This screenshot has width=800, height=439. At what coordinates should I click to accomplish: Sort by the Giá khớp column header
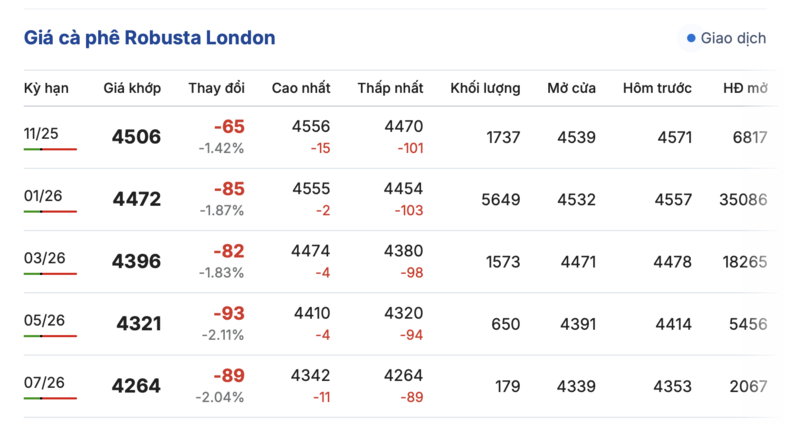(x=132, y=88)
